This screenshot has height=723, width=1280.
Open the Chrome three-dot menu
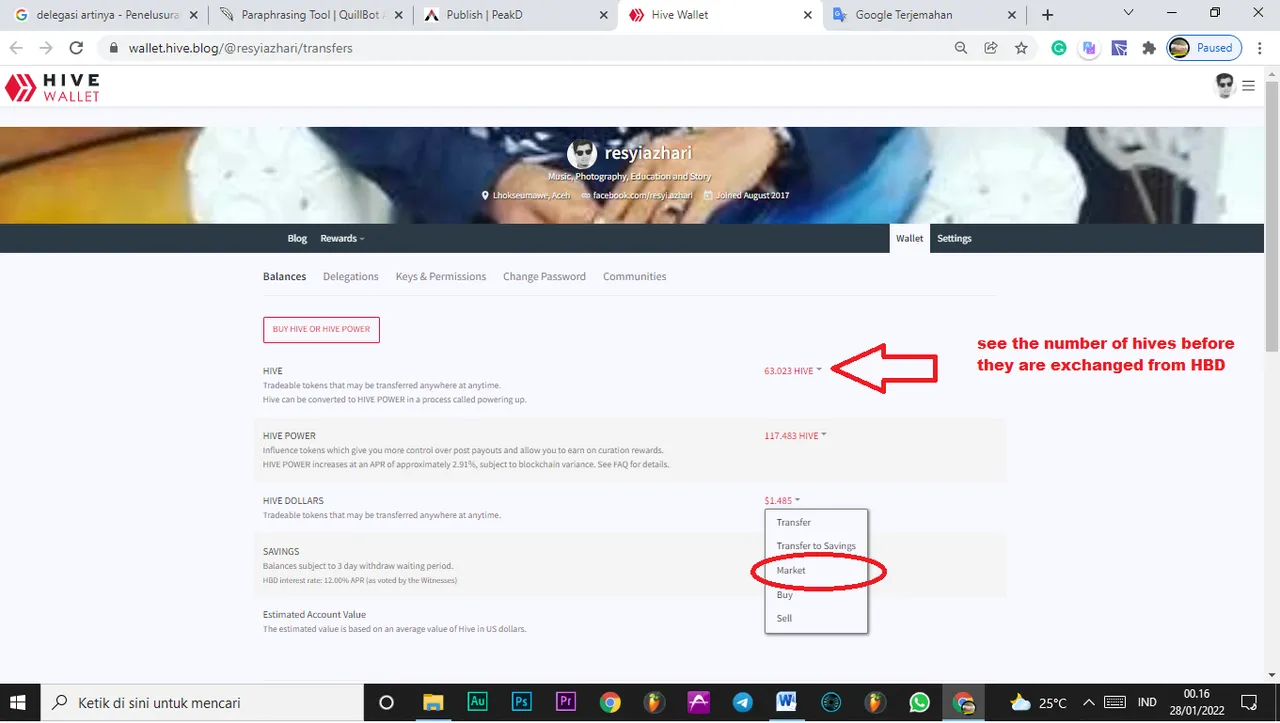coord(1259,48)
